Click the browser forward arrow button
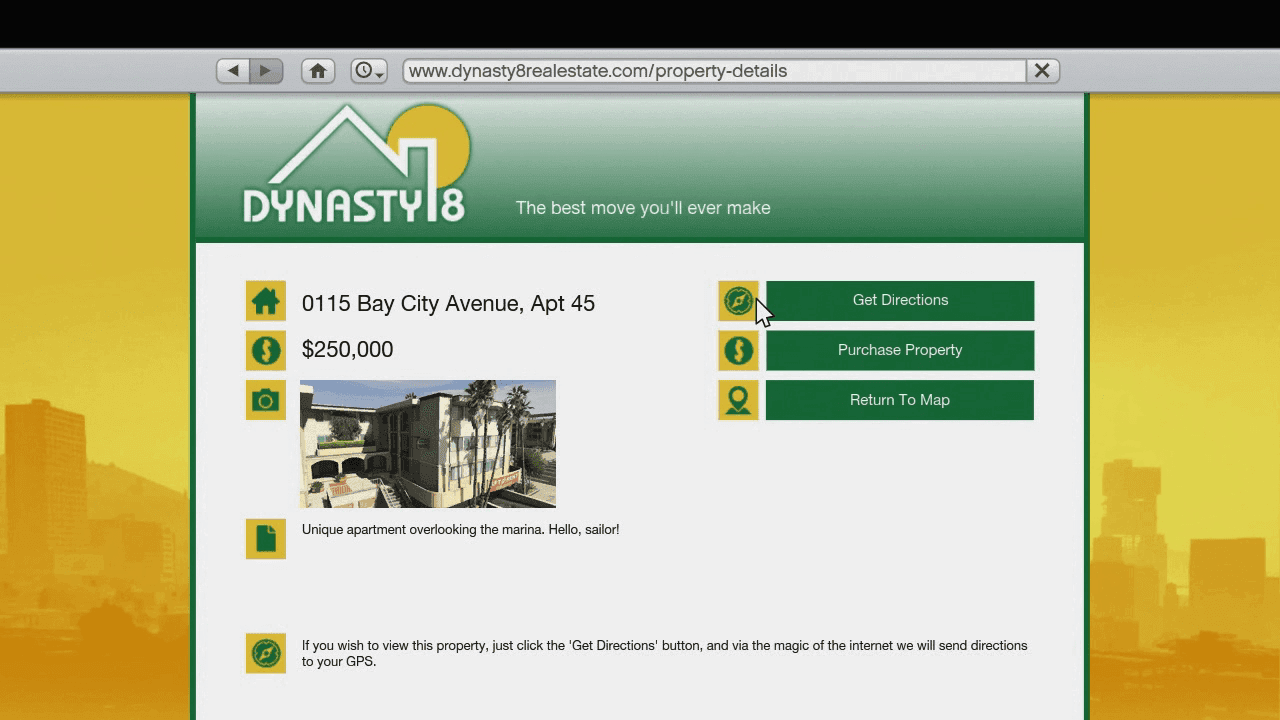1280x720 pixels. pos(266,71)
